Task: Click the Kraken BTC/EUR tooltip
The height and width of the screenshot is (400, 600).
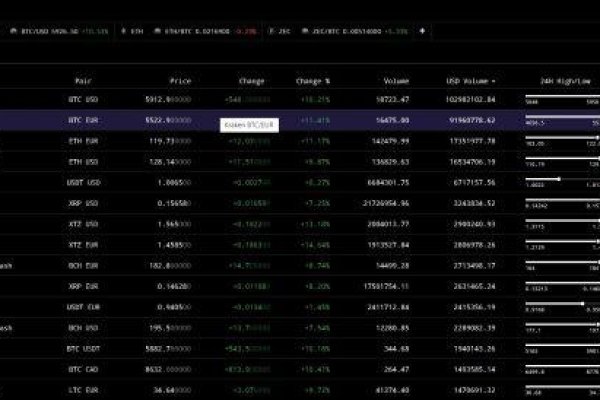Action: coord(247,124)
